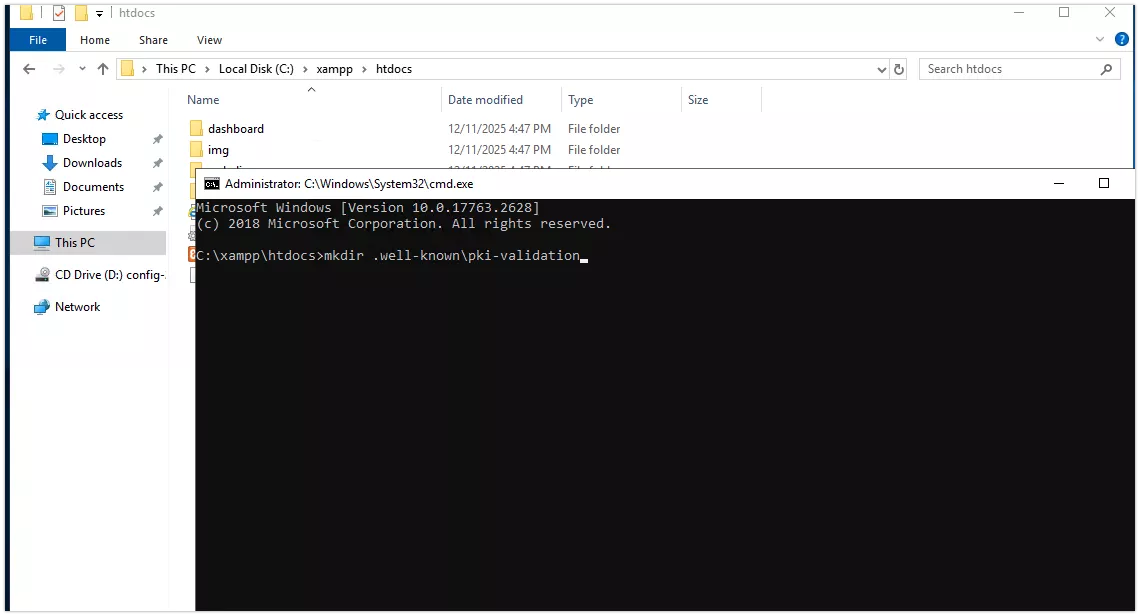
Task: Select This PC in the sidebar
Action: pyautogui.click(x=72, y=242)
